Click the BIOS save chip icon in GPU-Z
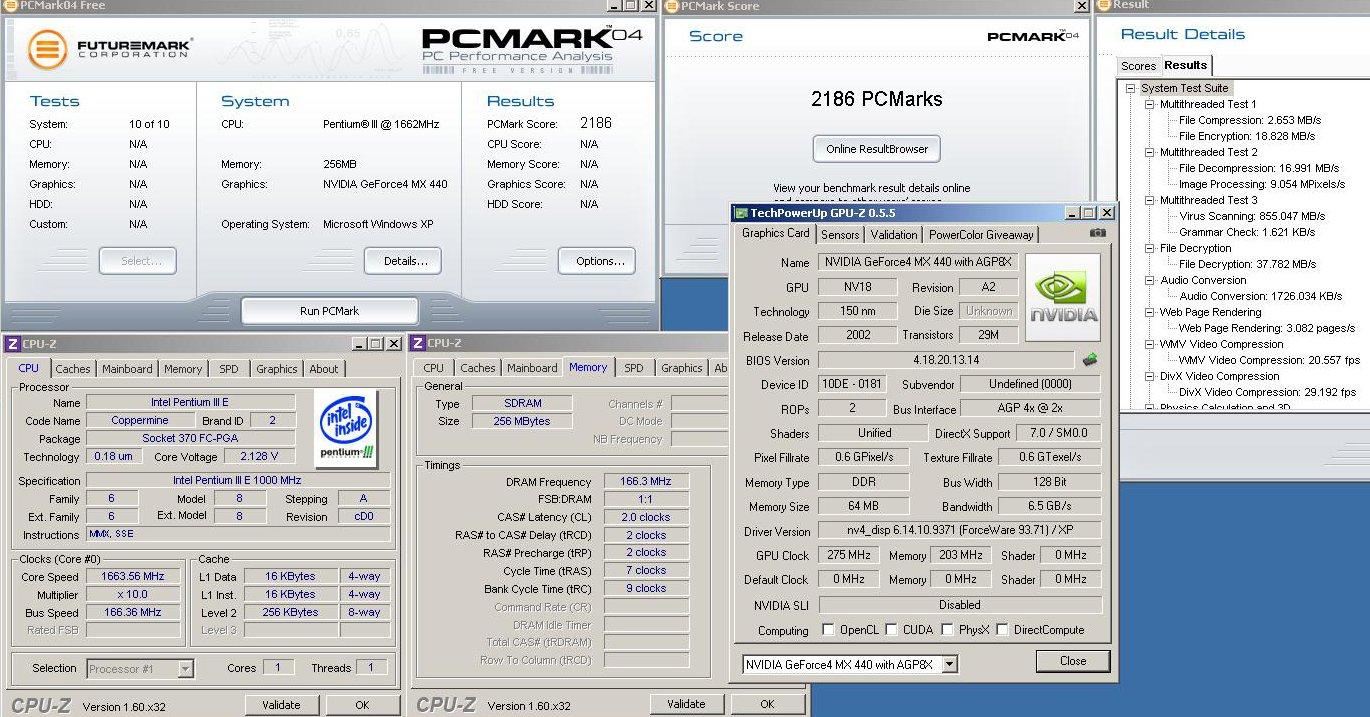 point(1091,359)
